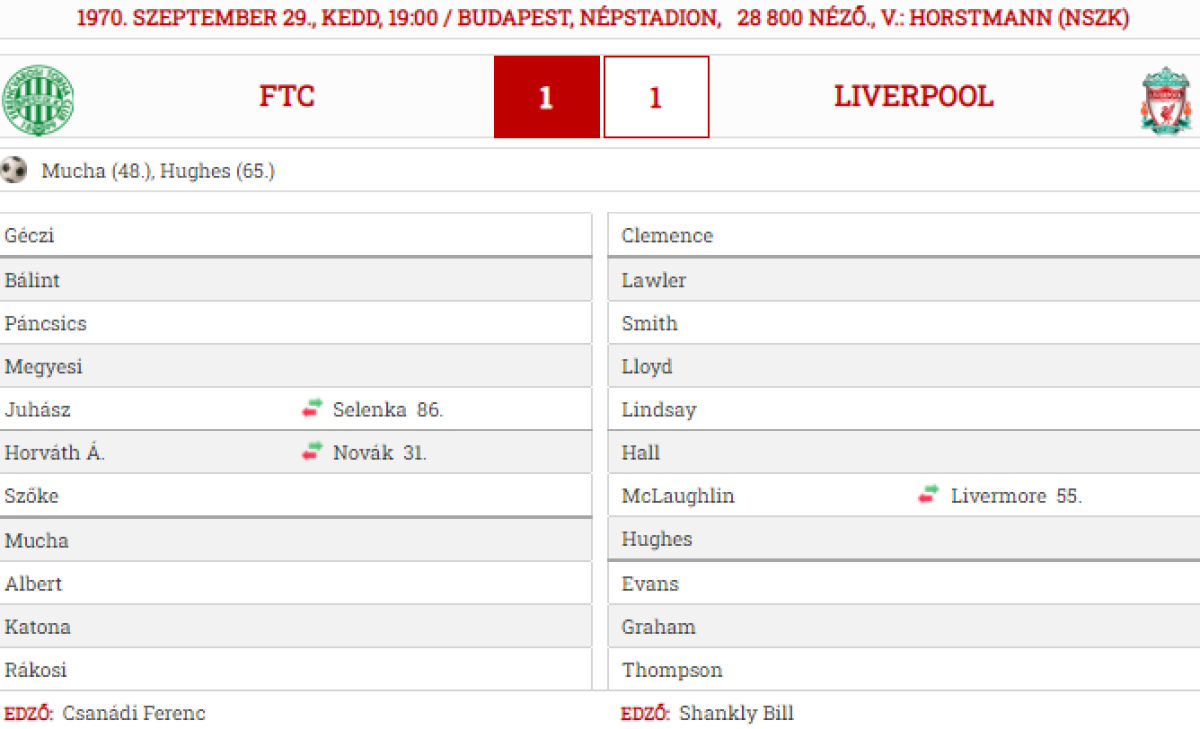The image size is (1200, 729).
Task: Click the match date header line
Action: click(x=600, y=19)
